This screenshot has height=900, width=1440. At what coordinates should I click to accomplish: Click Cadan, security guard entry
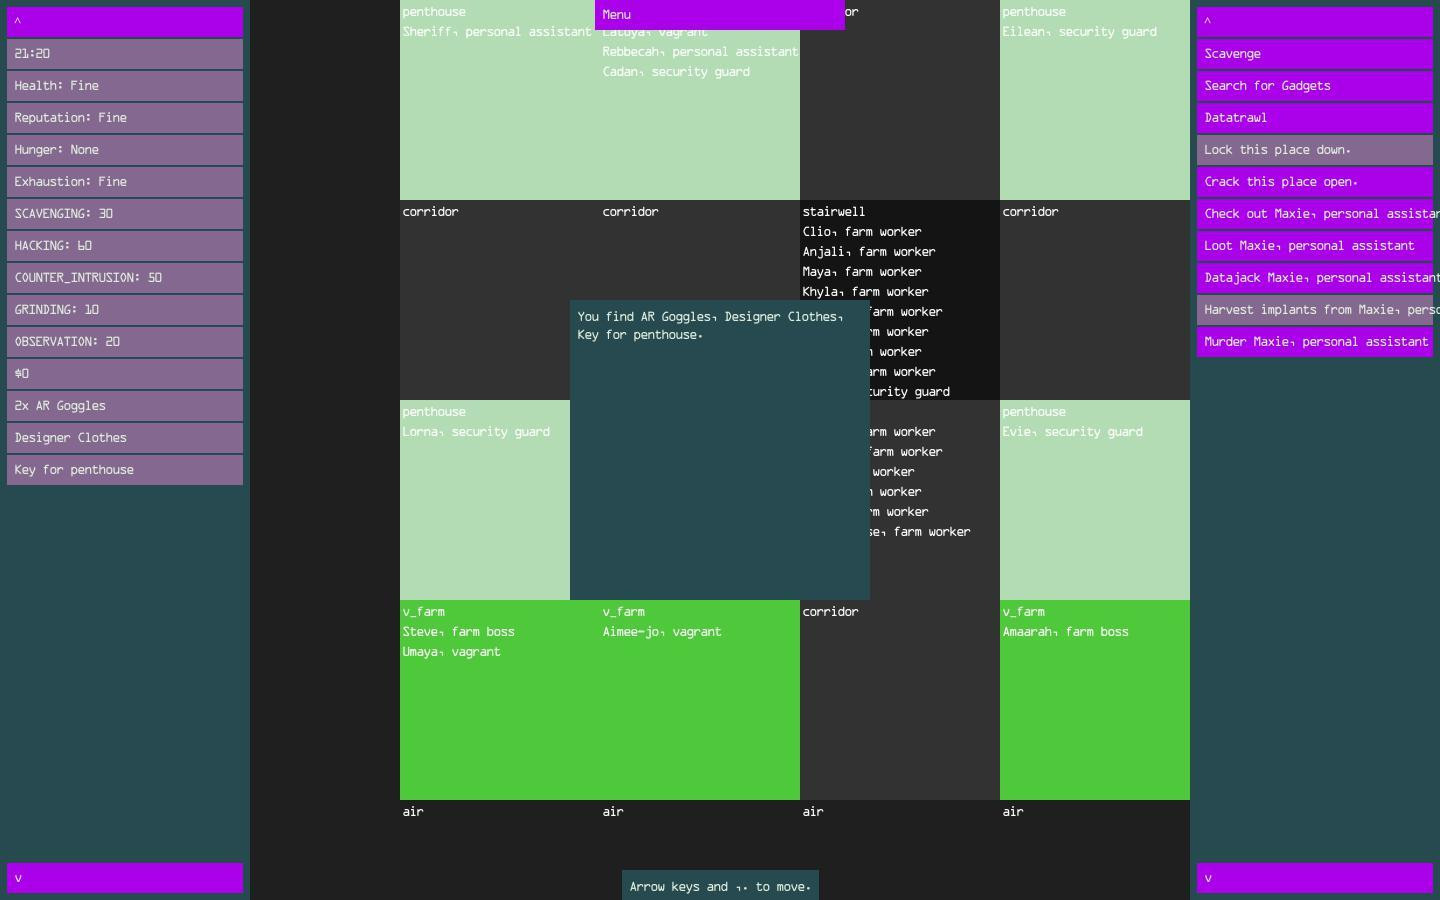point(676,72)
